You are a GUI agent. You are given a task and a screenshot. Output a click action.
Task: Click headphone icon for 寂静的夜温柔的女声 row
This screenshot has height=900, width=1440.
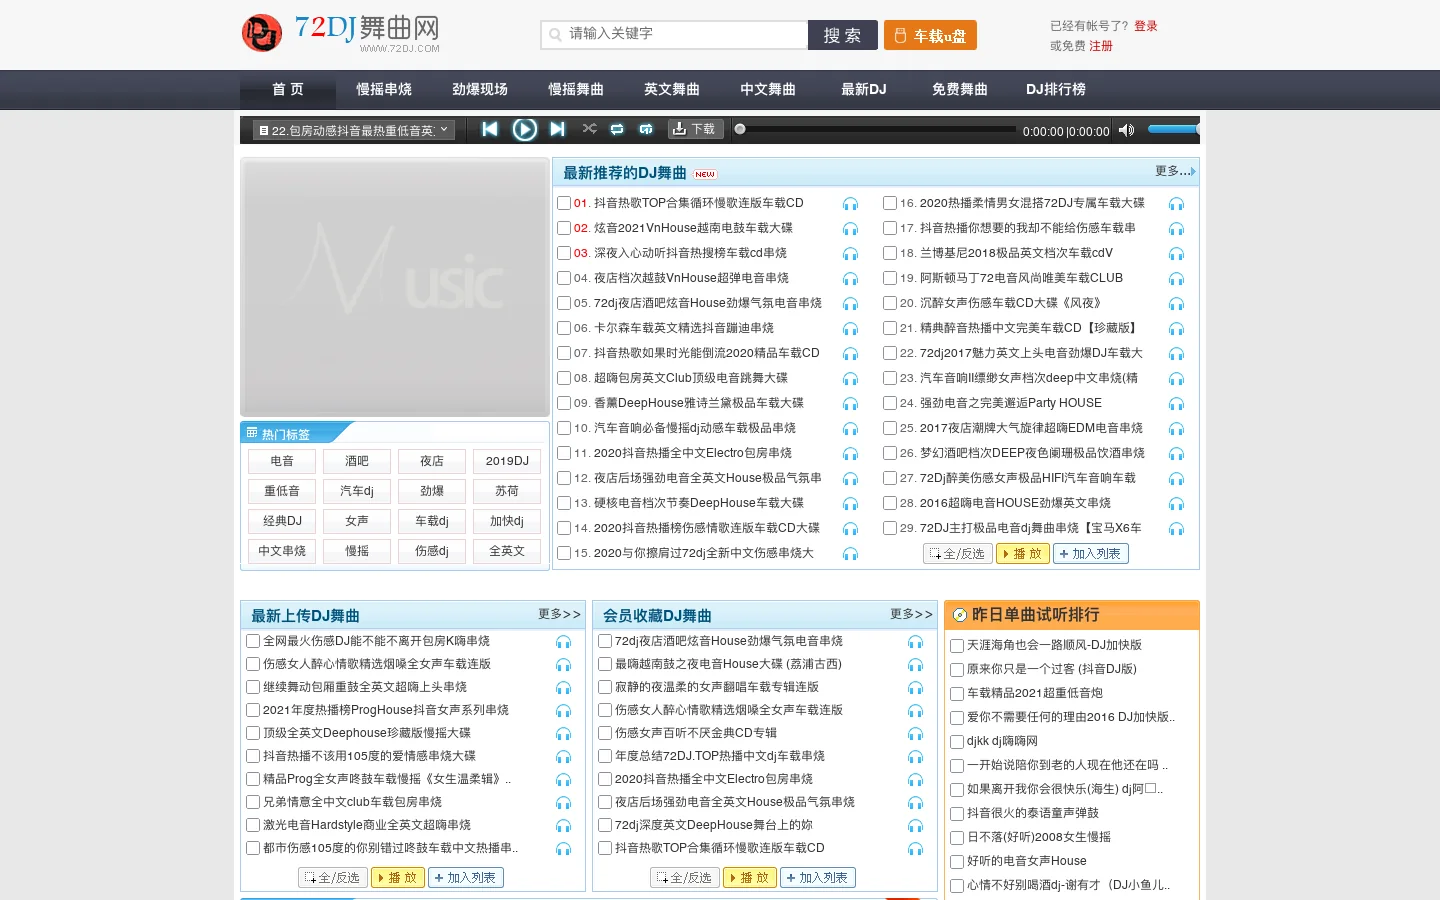pos(915,688)
